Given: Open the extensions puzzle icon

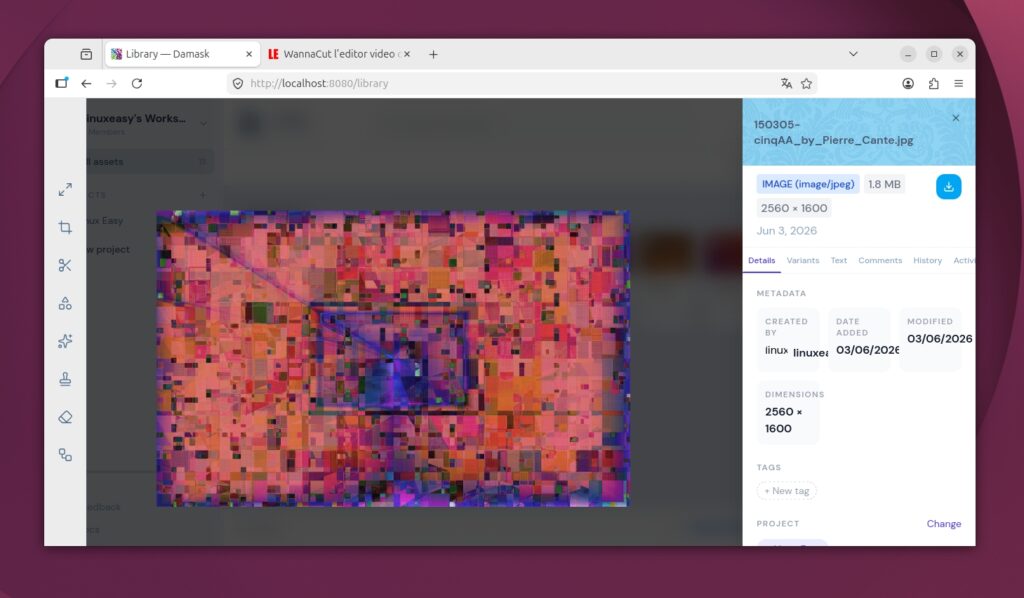Looking at the screenshot, I should (x=933, y=84).
